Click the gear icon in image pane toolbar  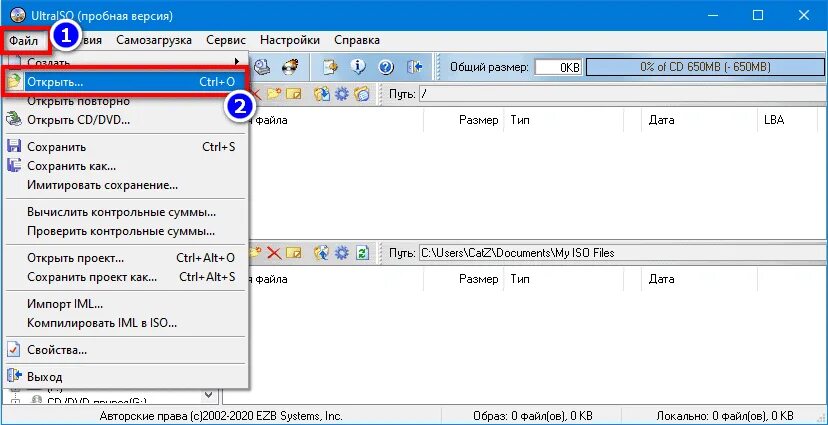(342, 95)
